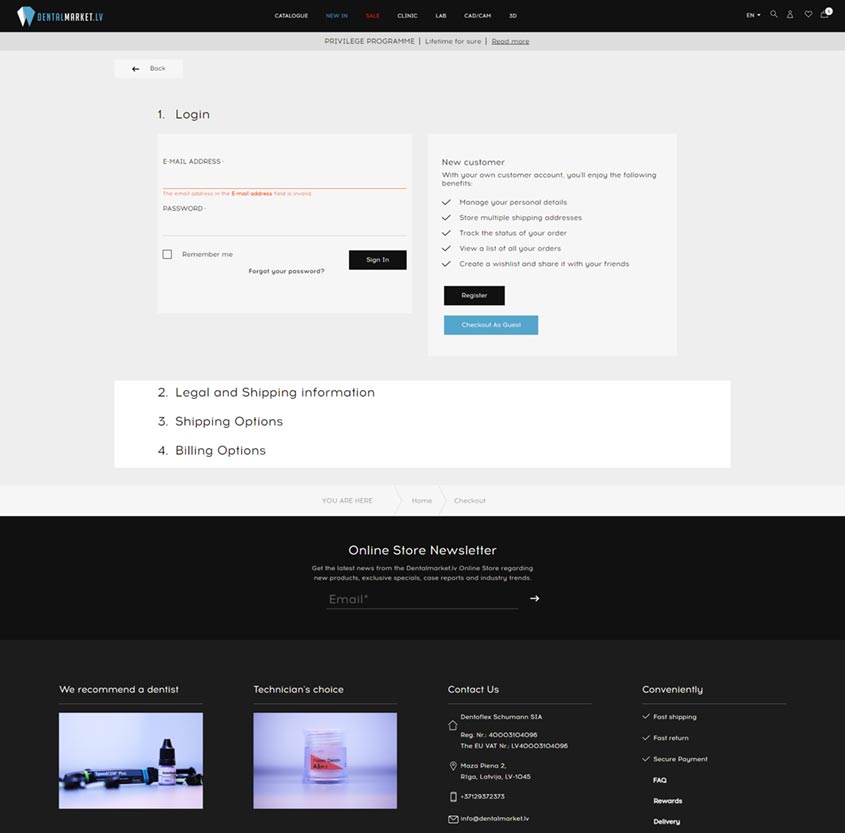The image size is (845, 833).
Task: Open the search magnifier icon in header
Action: click(773, 15)
